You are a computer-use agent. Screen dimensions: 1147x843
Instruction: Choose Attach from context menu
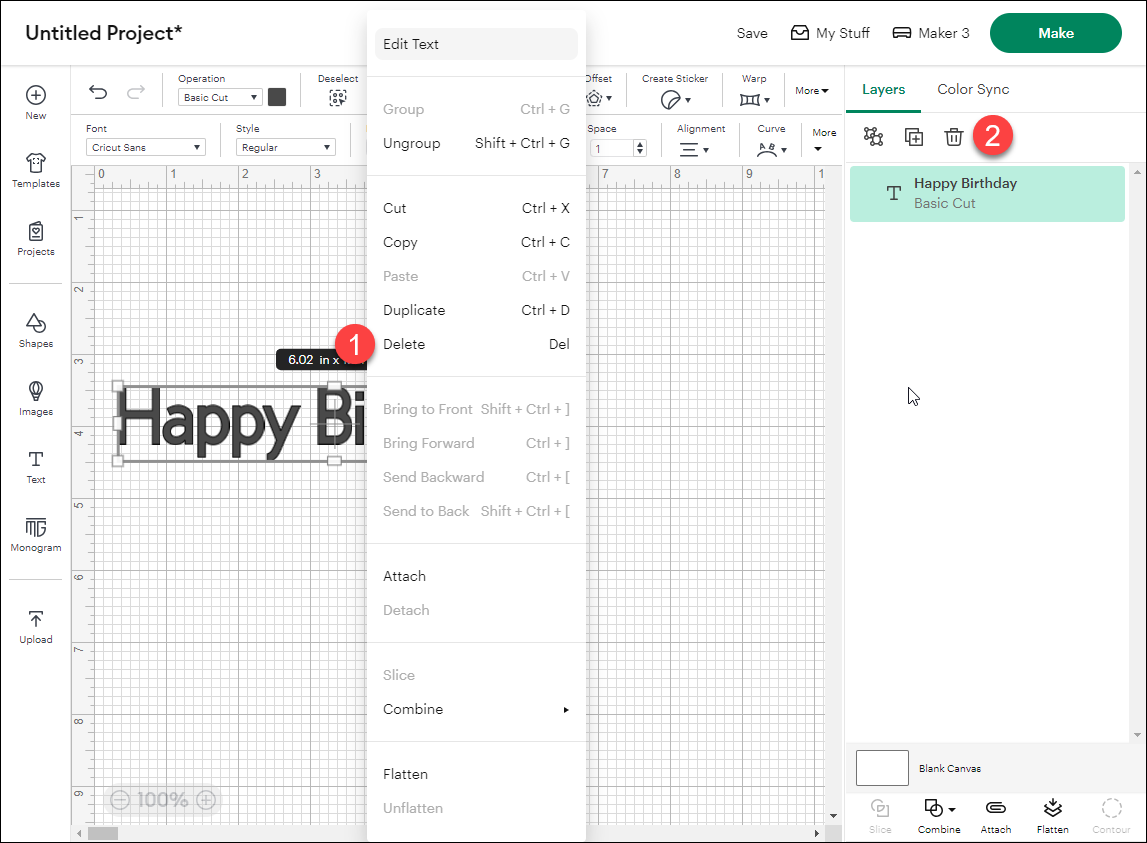(x=476, y=577)
